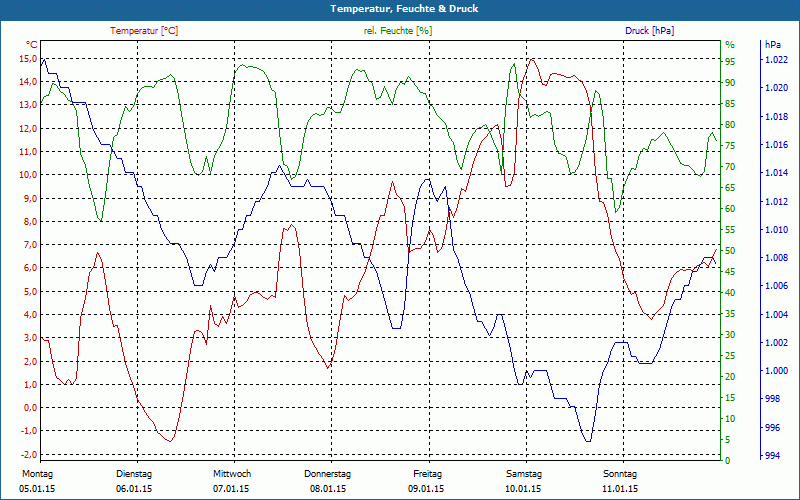
Task: Click the 'Donnerstag' day label
Action: pos(328,474)
